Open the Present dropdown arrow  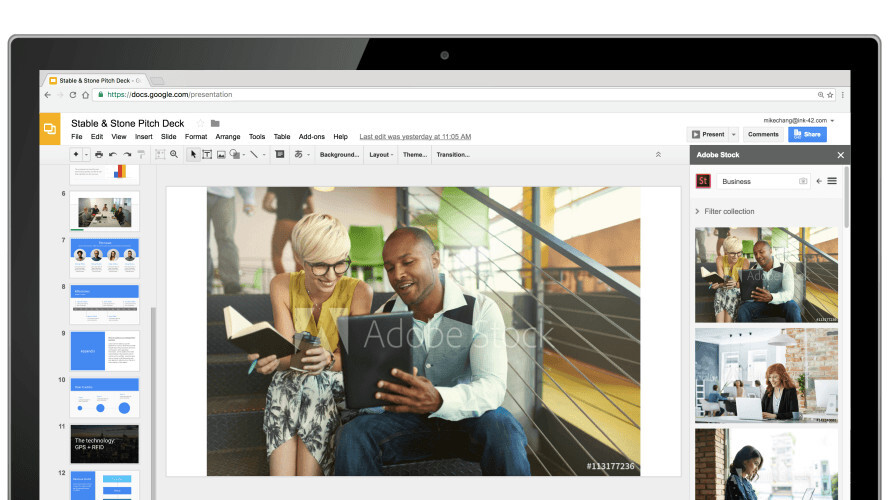[733, 134]
